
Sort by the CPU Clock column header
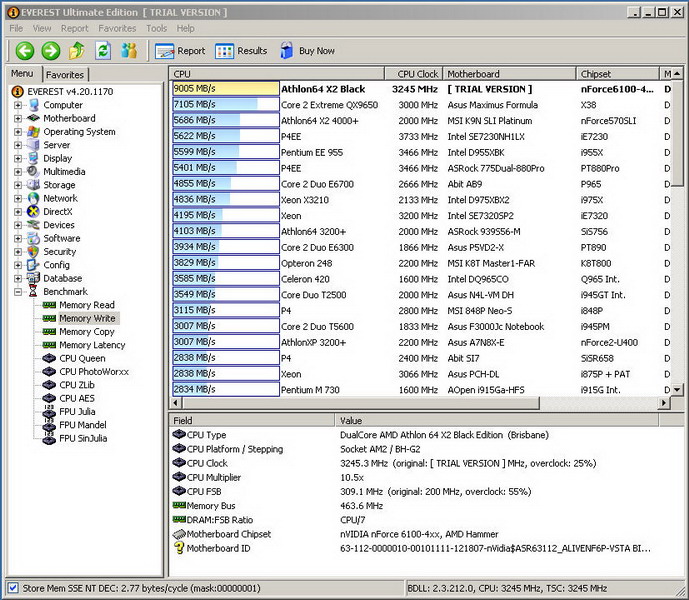pyautogui.click(x=414, y=74)
